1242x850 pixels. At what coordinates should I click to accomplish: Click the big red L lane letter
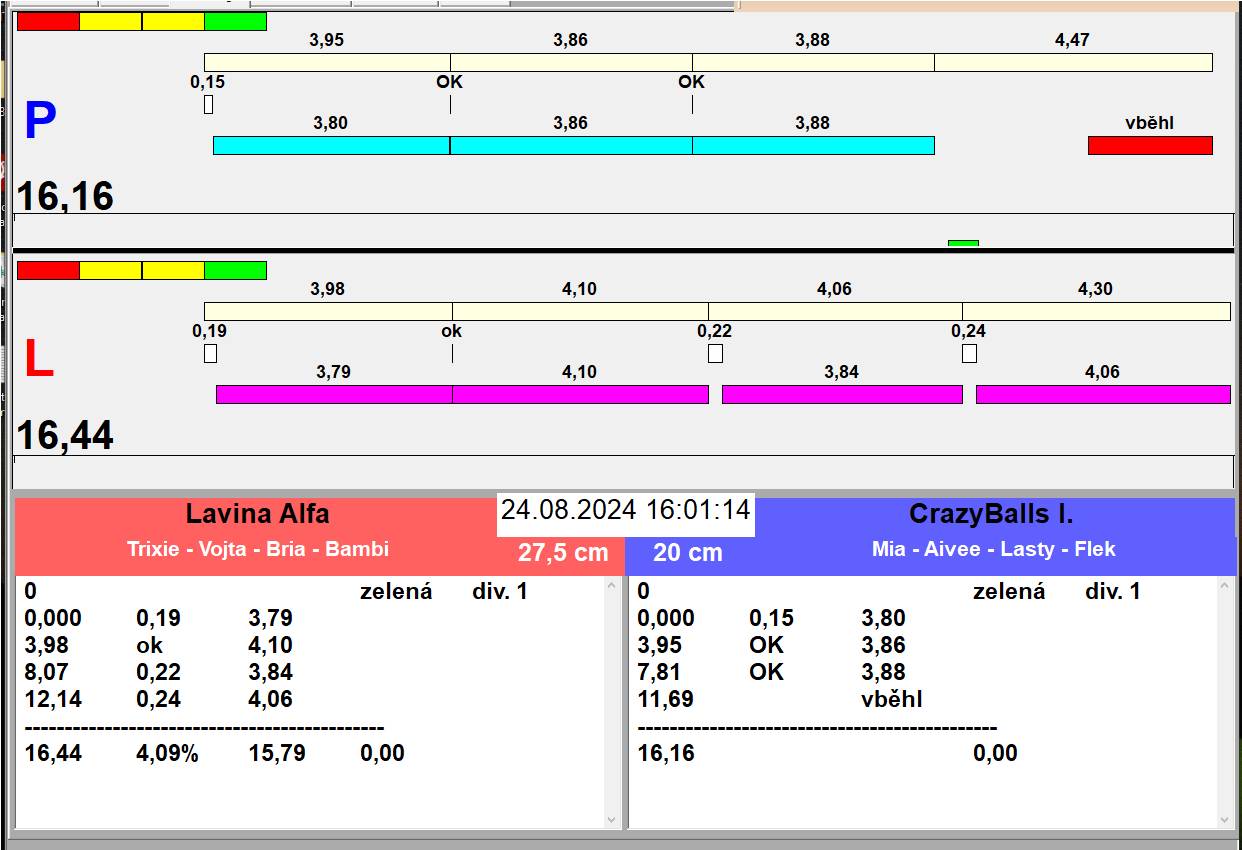(x=38, y=360)
